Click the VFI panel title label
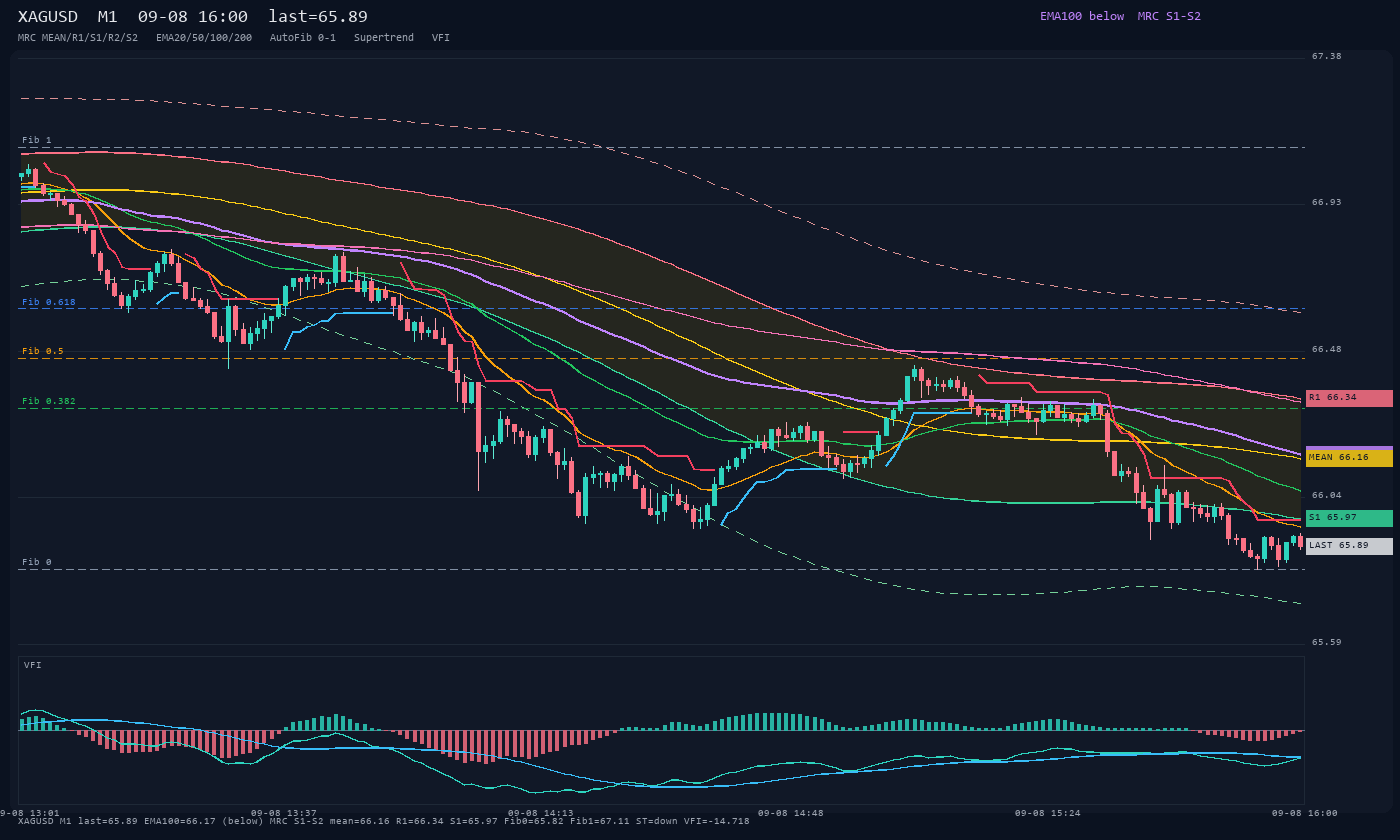Image resolution: width=1400 pixels, height=840 pixels. (x=33, y=665)
